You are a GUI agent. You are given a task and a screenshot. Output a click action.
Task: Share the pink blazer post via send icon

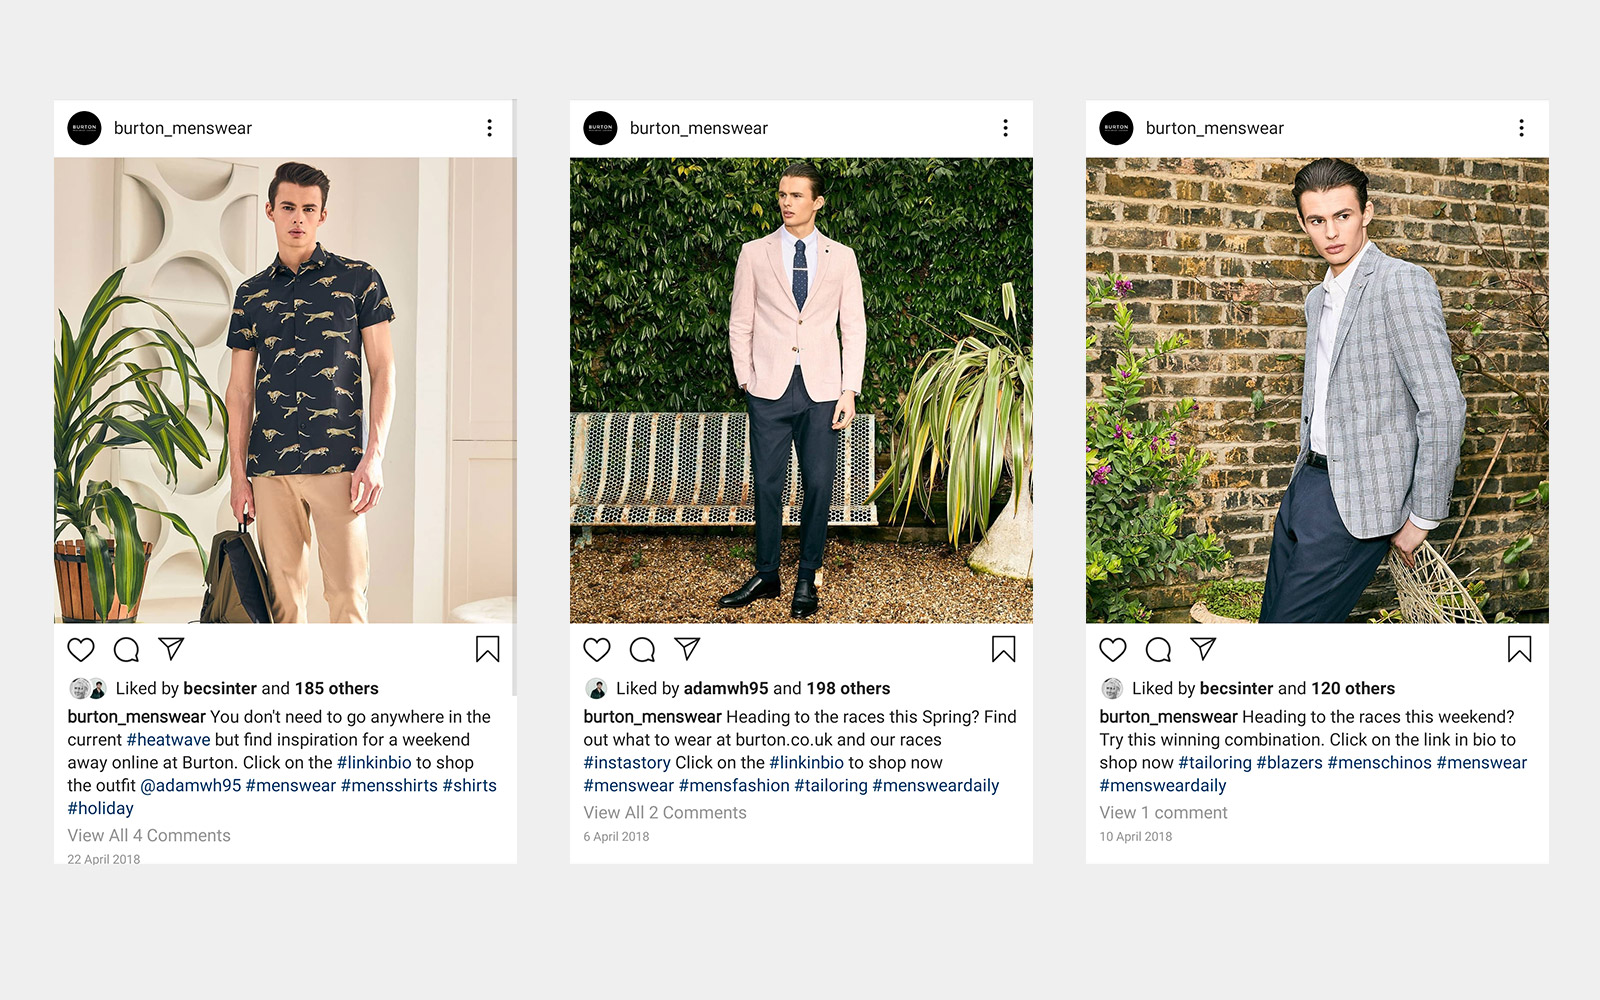point(687,649)
